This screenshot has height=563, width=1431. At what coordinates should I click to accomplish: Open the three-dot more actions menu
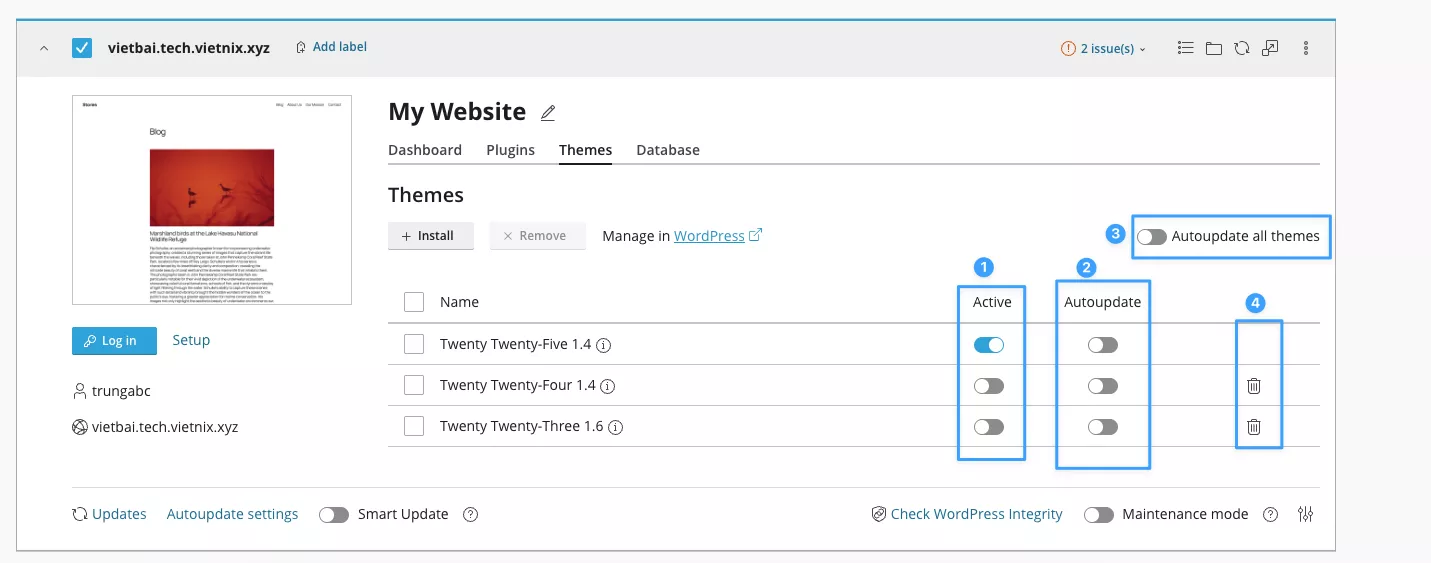click(x=1306, y=48)
